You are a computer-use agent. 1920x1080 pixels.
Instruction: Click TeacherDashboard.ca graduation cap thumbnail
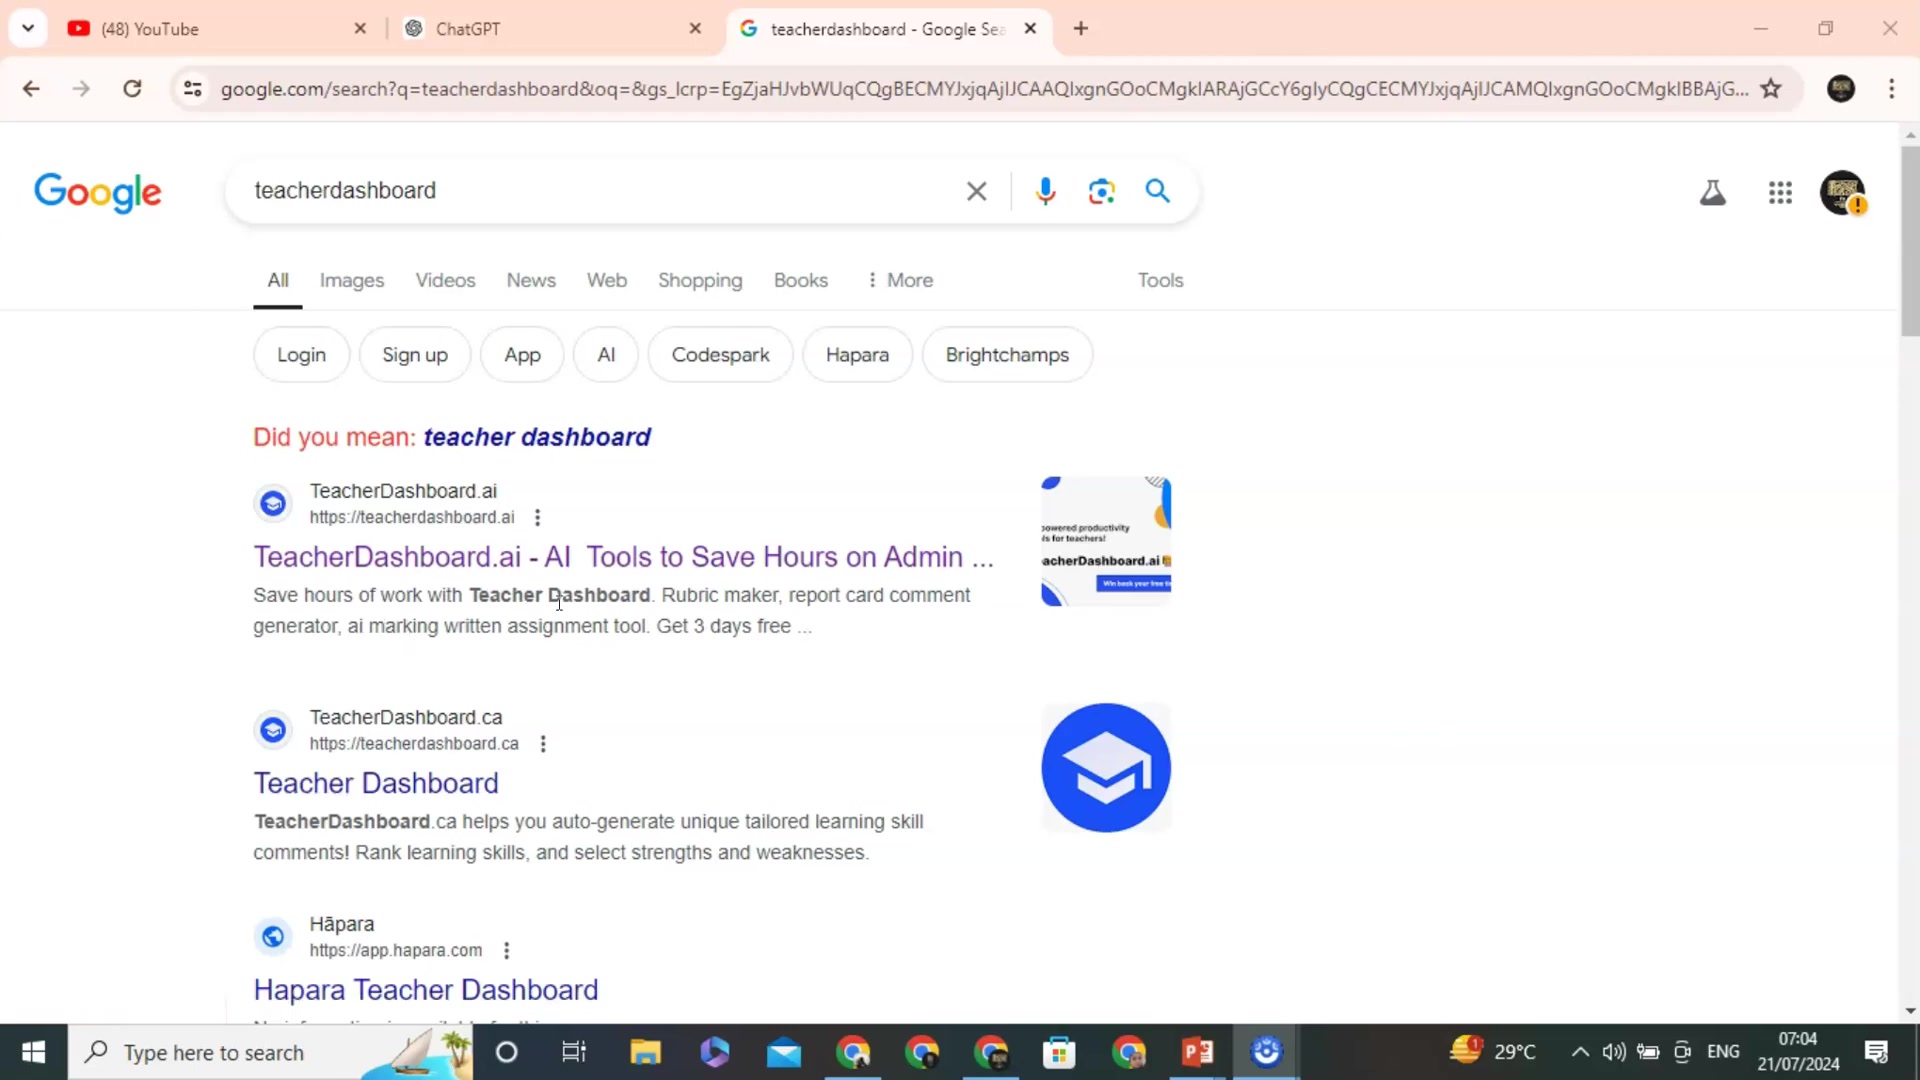coord(1106,768)
